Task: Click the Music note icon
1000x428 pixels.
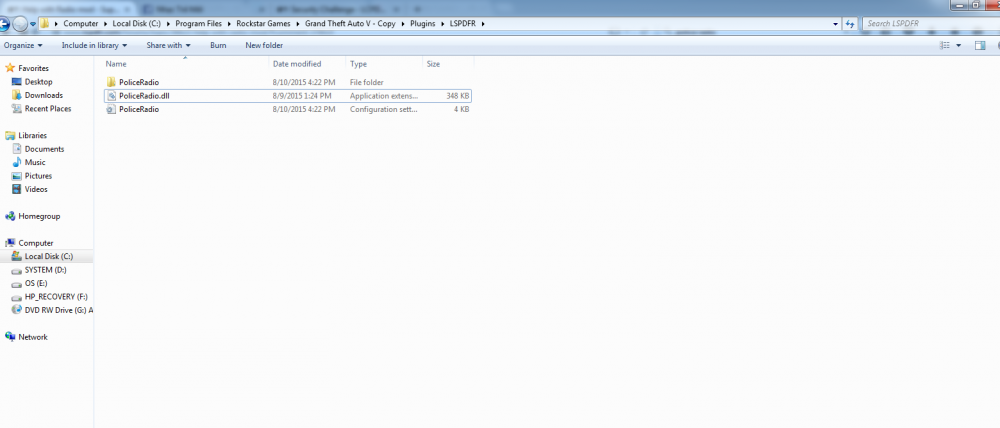Action: coord(17,162)
